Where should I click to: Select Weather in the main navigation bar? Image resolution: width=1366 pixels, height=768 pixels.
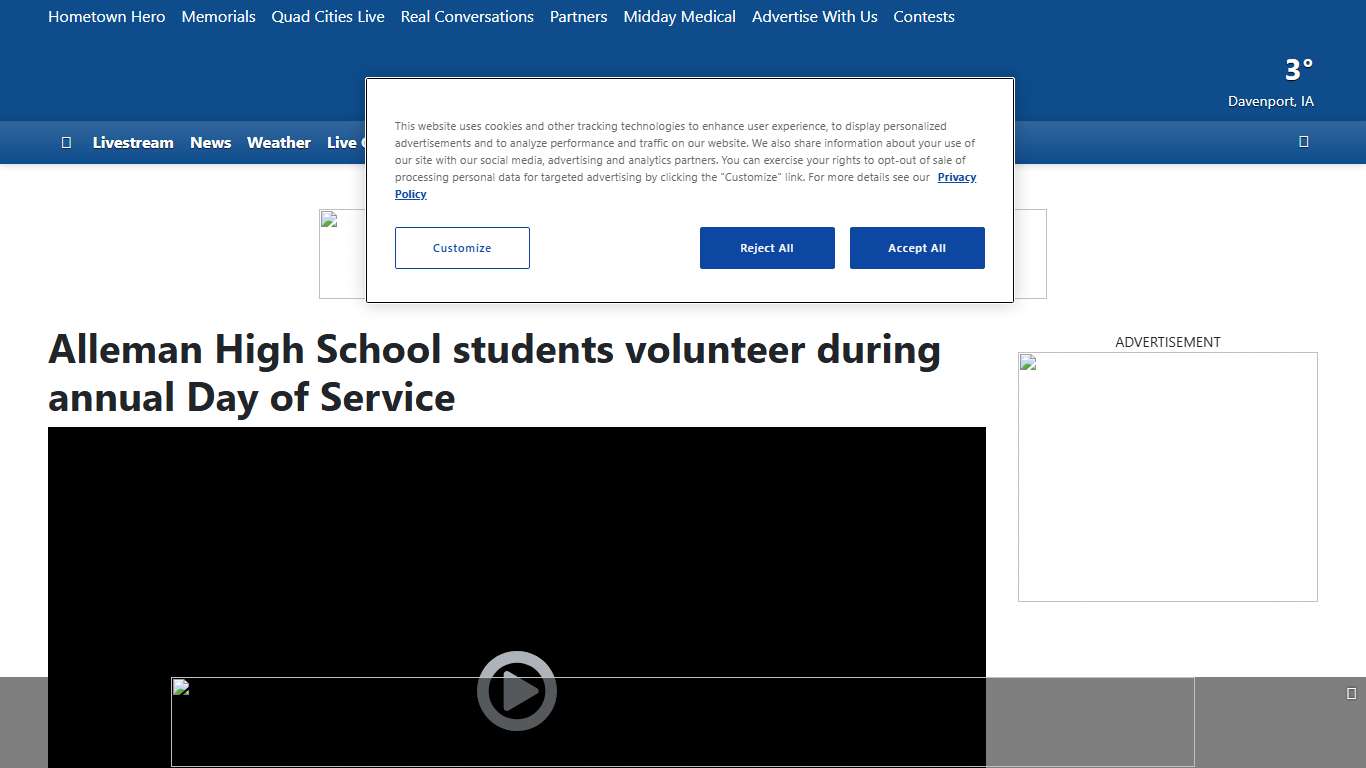click(279, 143)
